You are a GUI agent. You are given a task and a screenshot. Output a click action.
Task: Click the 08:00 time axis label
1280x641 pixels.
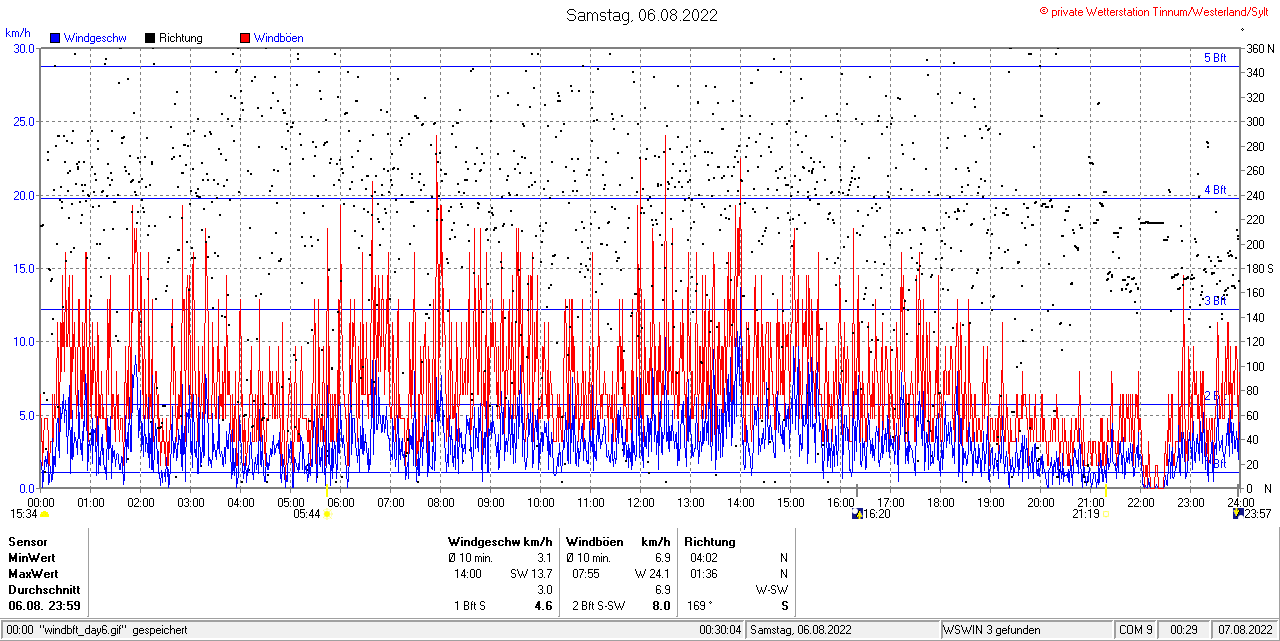441,502
